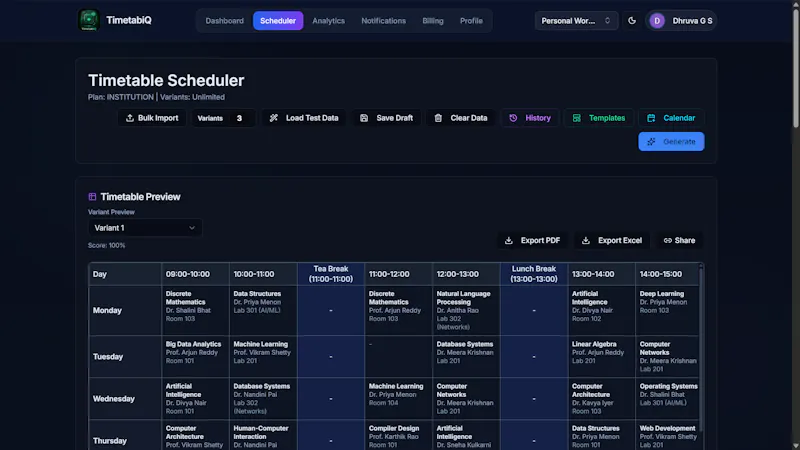Click the Generate button
This screenshot has width=800, height=450.
click(671, 142)
